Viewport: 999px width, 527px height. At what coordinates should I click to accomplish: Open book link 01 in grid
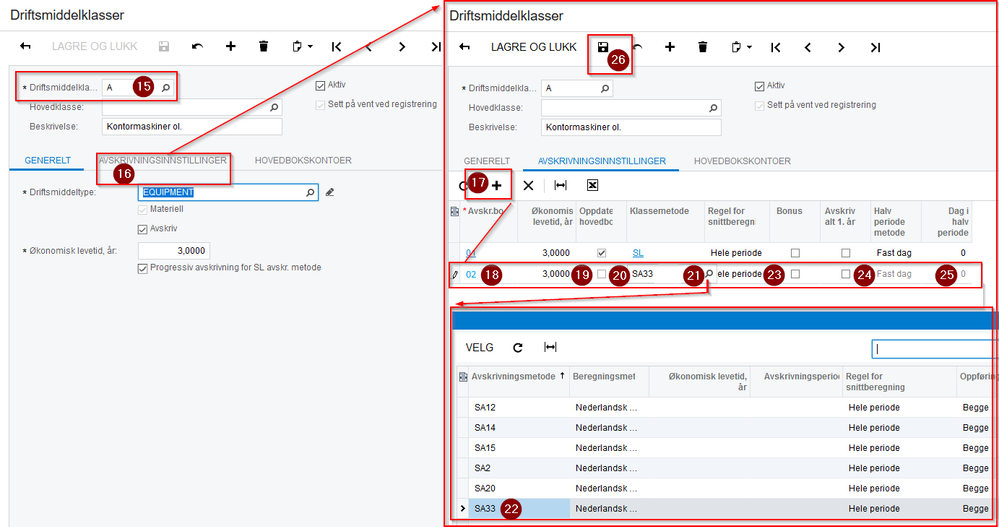(x=471, y=253)
